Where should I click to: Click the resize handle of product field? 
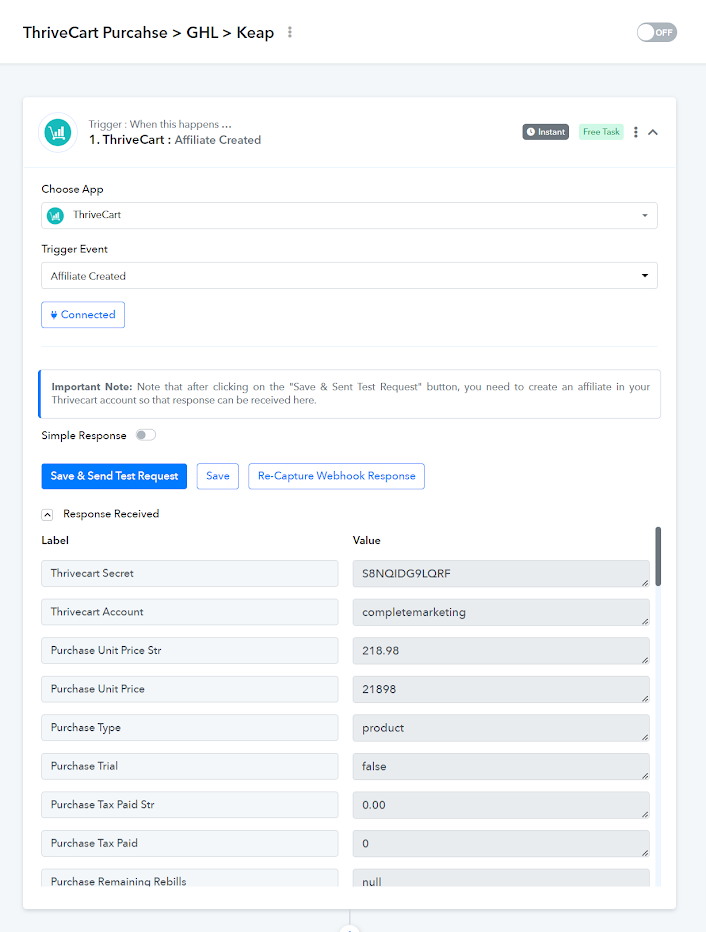point(645,737)
